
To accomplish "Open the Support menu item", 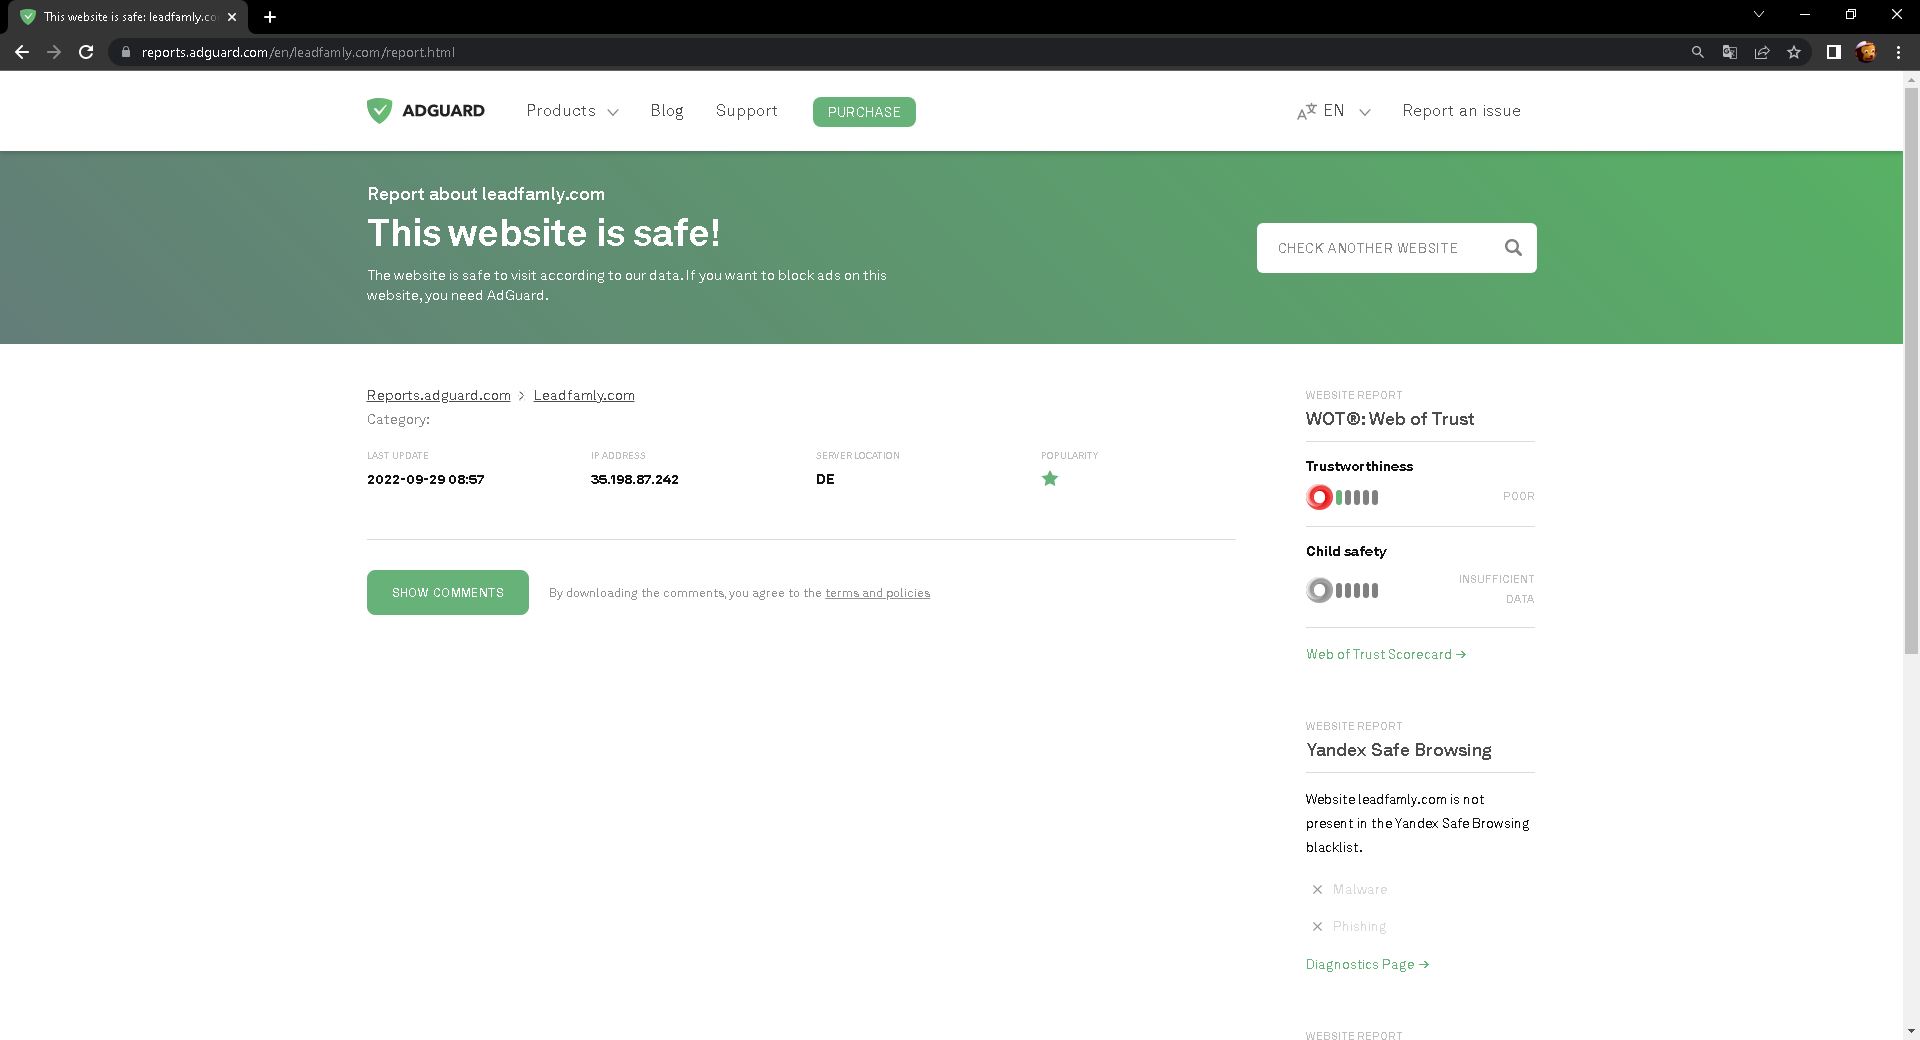I will pyautogui.click(x=746, y=111).
